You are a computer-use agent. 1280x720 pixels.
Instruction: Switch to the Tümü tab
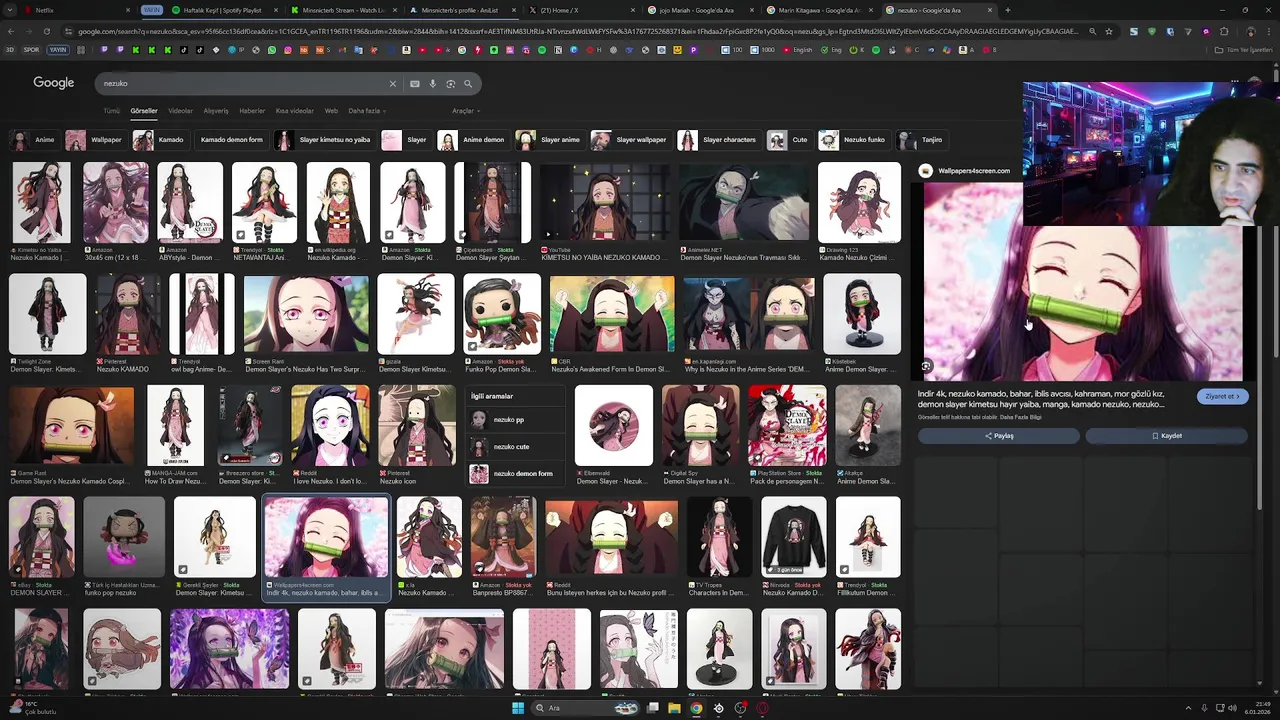pos(111,111)
